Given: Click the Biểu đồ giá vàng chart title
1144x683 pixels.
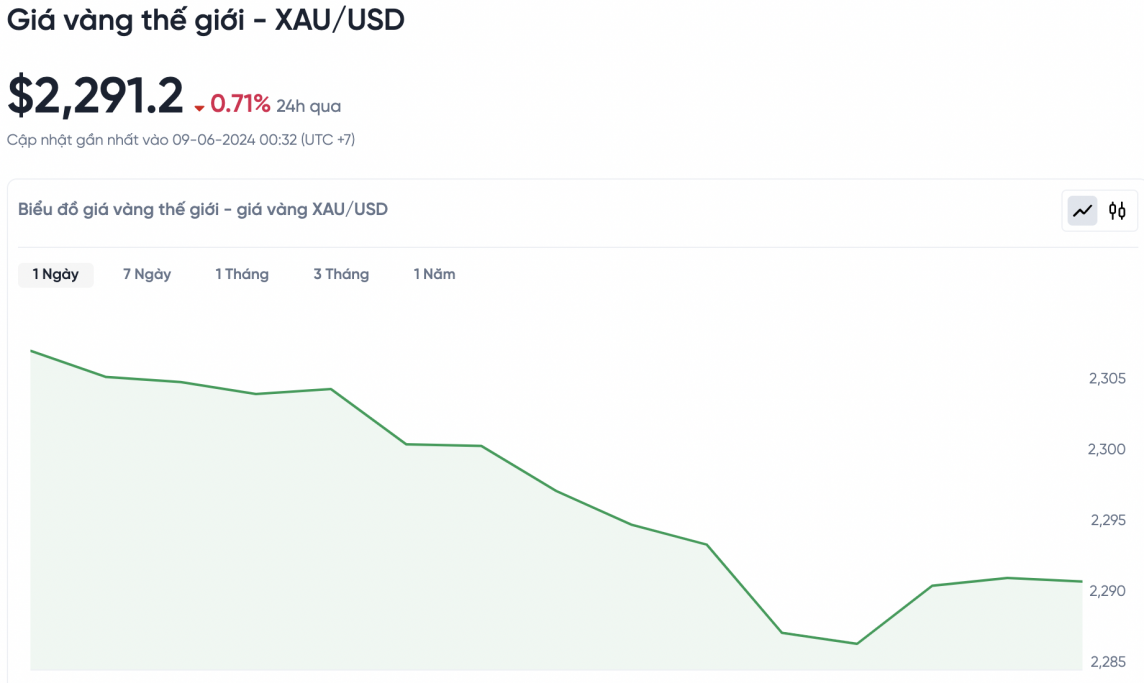Looking at the screenshot, I should click(x=203, y=209).
